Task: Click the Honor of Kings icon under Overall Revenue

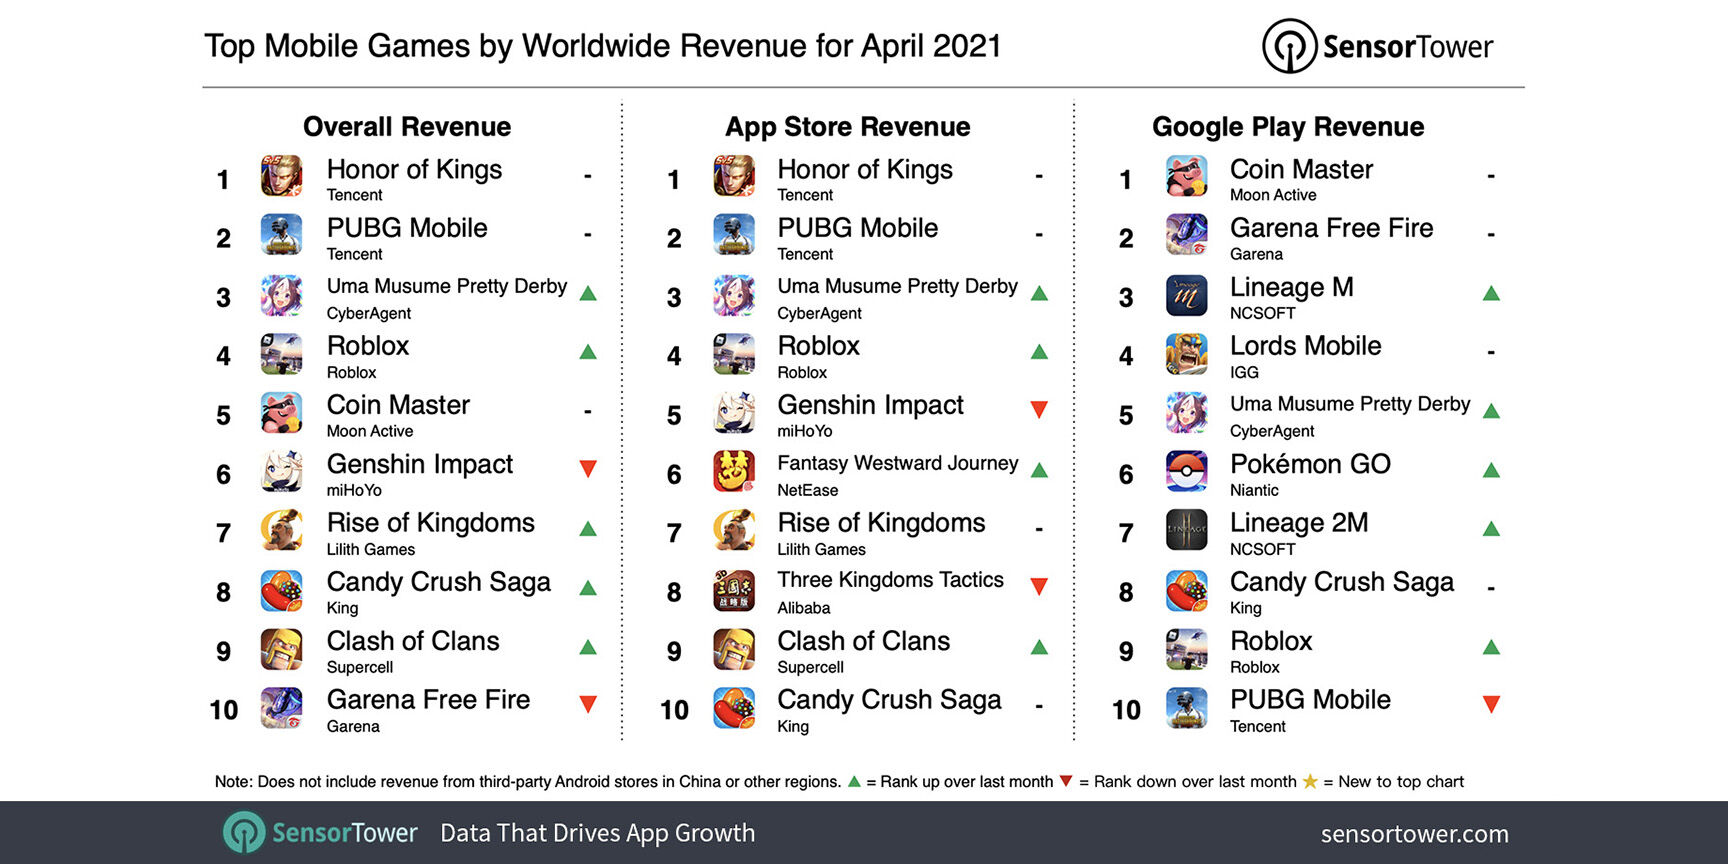Action: pos(282,176)
